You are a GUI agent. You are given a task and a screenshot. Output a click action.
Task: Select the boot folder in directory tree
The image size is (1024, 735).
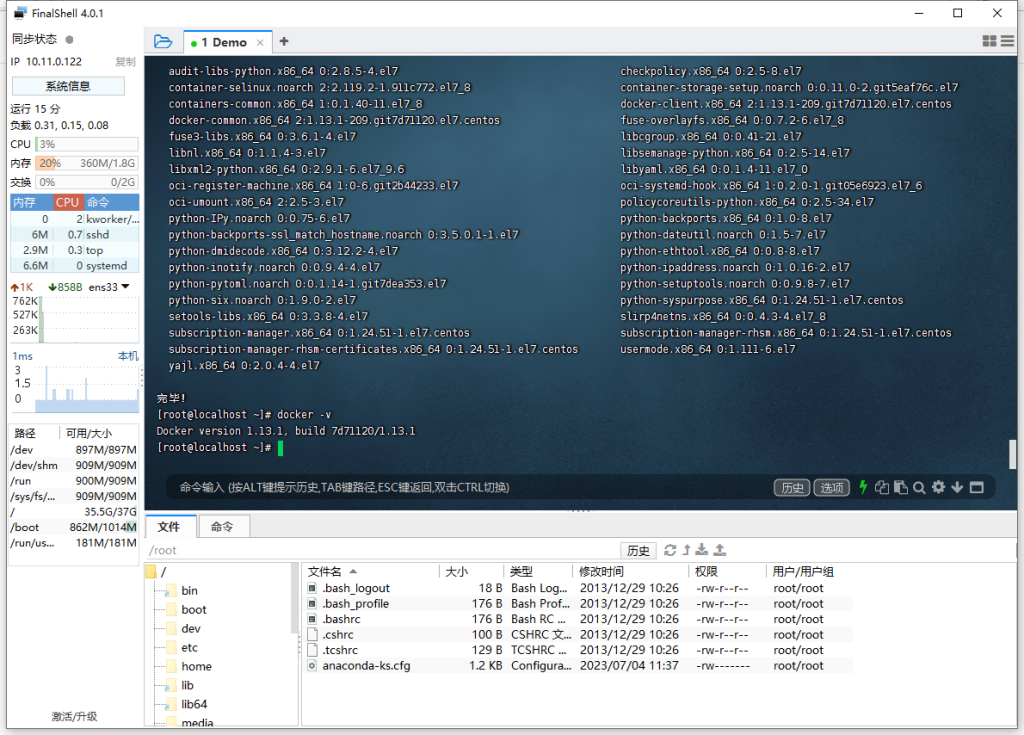pos(193,610)
